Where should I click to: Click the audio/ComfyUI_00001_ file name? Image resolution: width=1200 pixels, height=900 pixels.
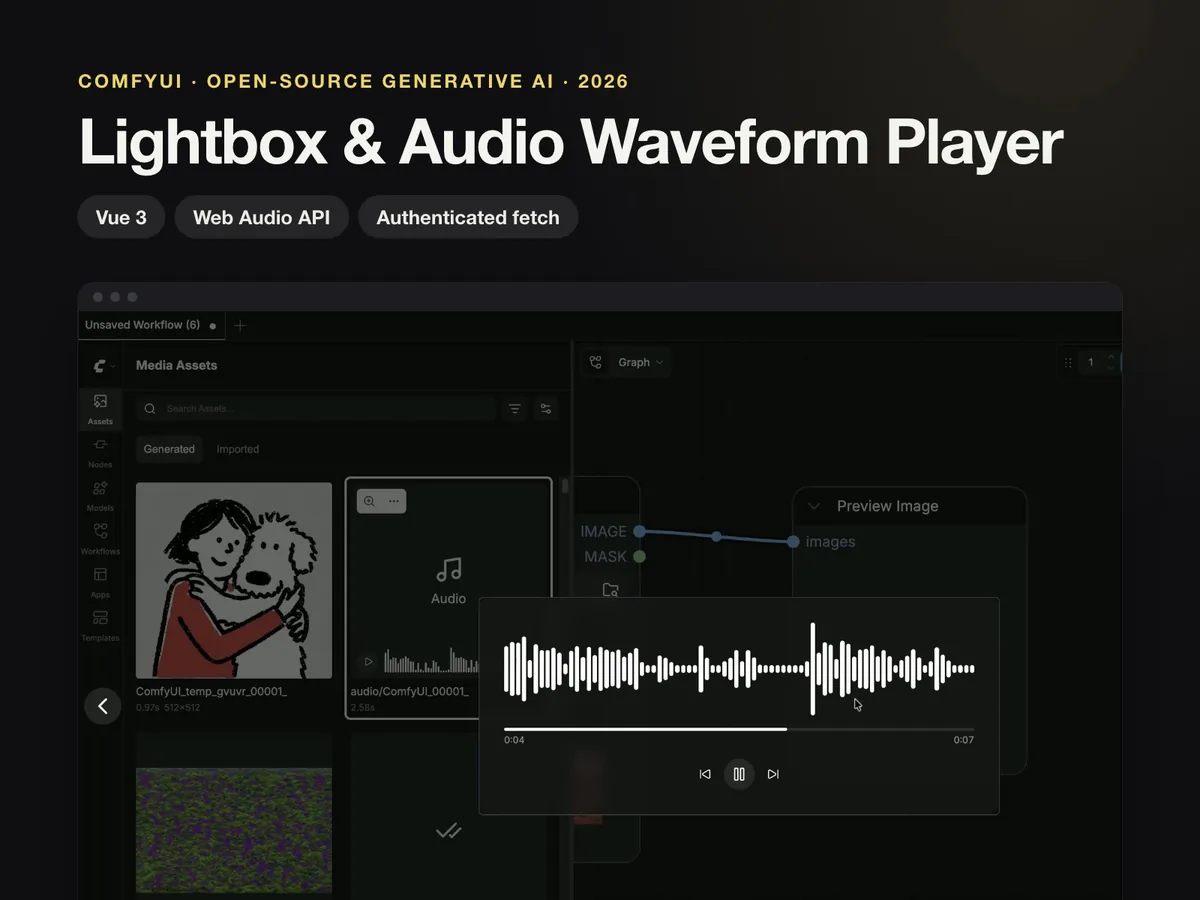pyautogui.click(x=409, y=692)
